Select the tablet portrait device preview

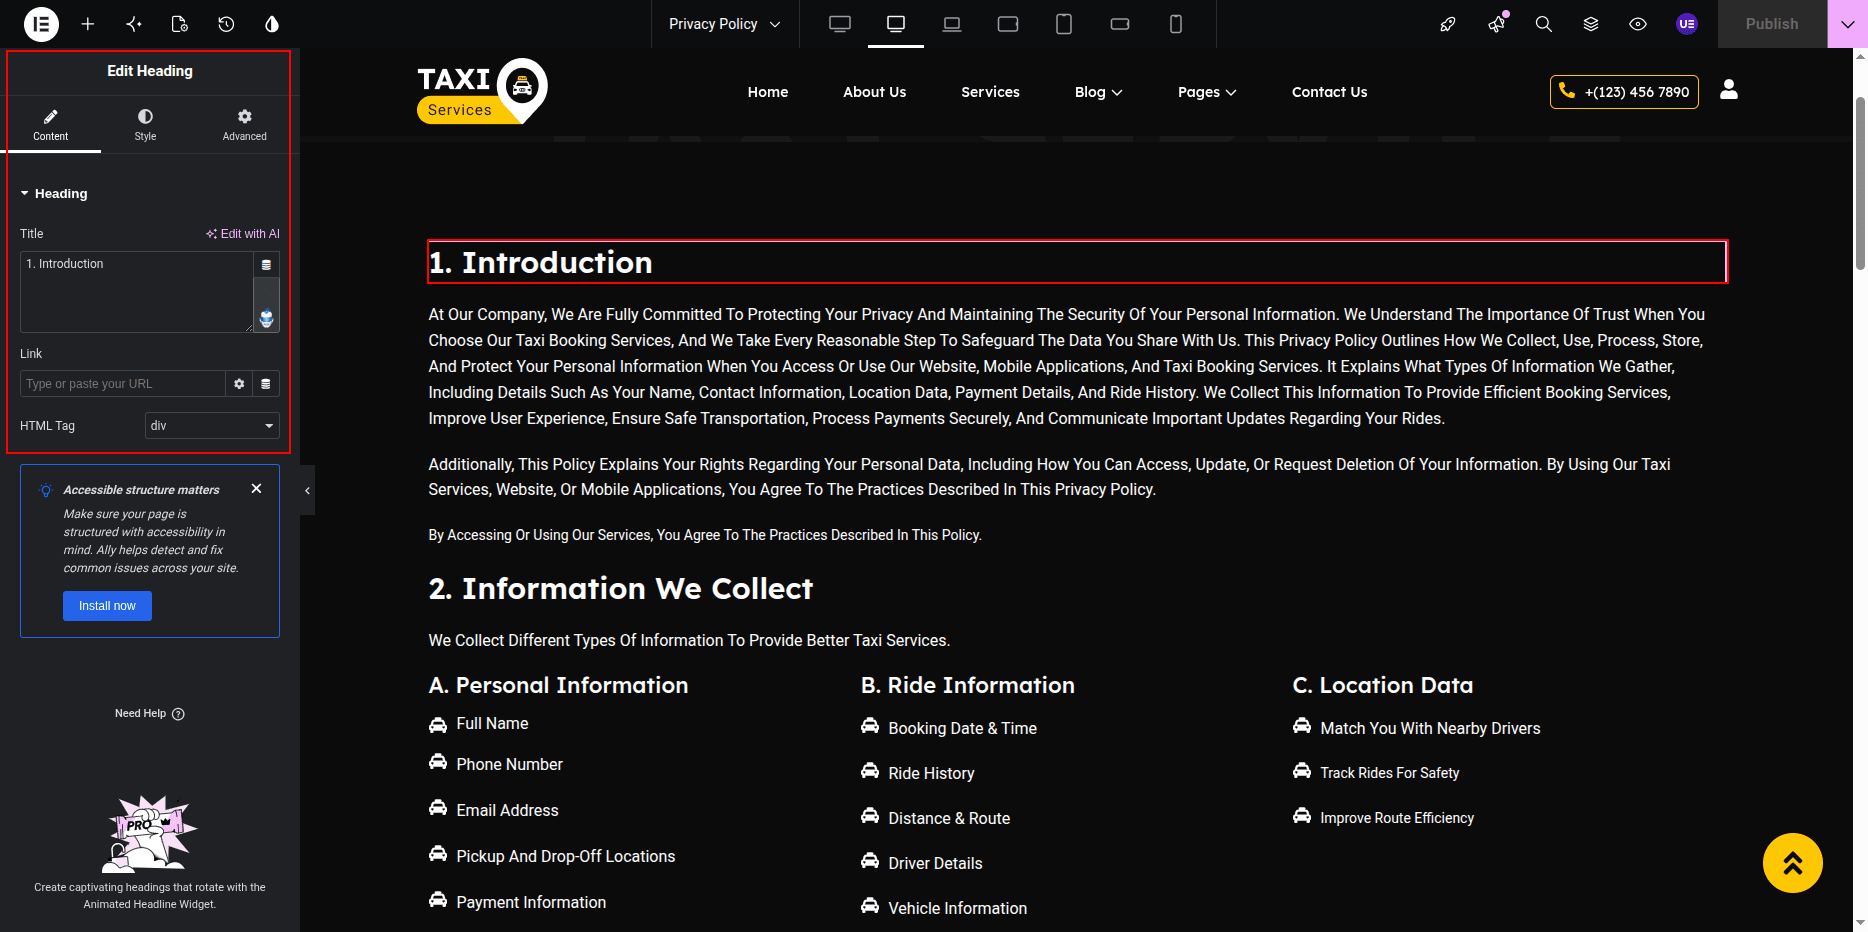(1064, 24)
